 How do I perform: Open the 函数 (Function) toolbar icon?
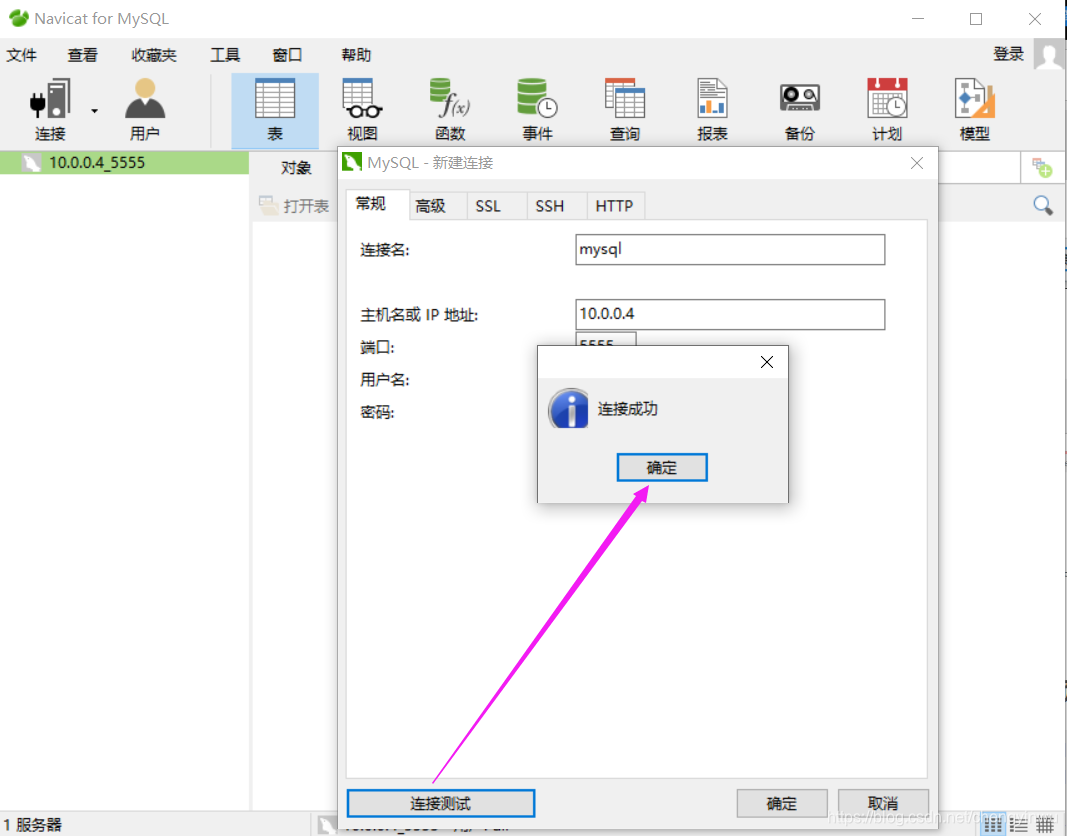pyautogui.click(x=450, y=109)
